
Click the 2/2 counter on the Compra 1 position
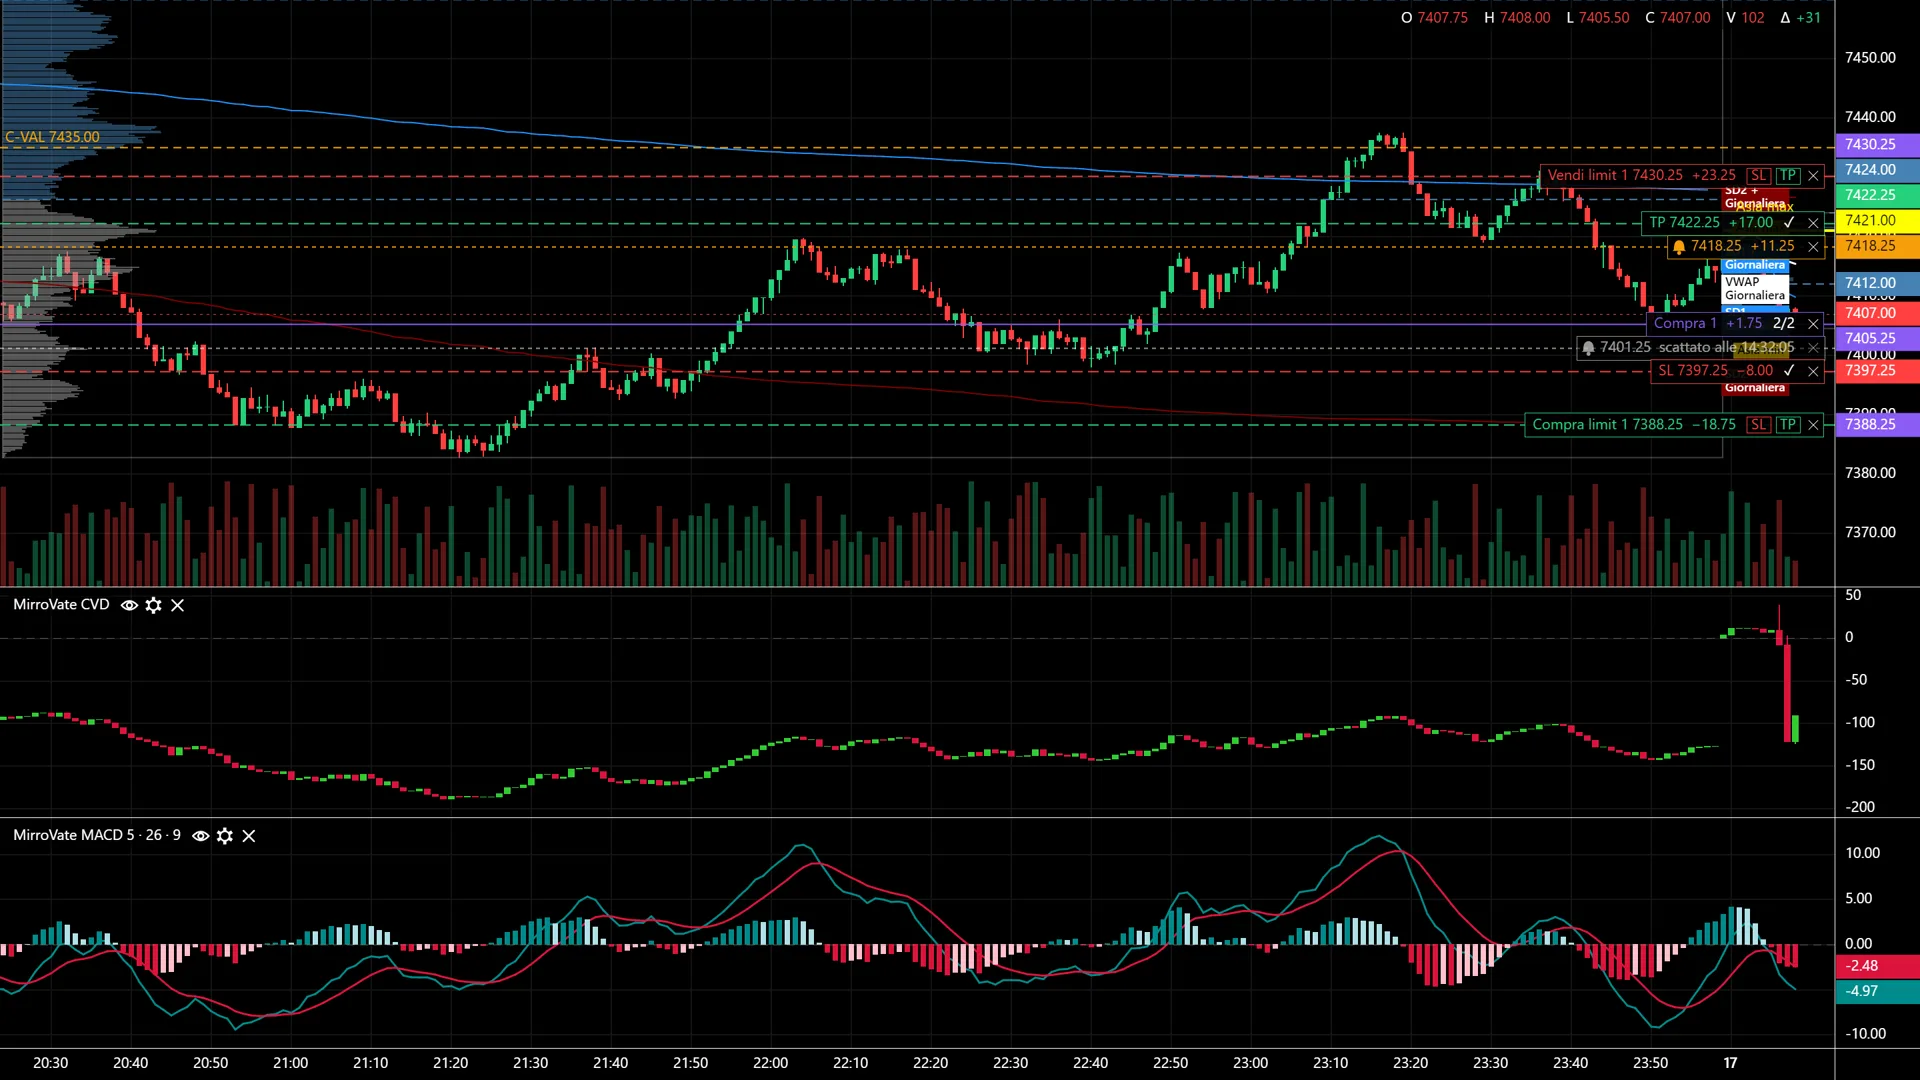1784,323
